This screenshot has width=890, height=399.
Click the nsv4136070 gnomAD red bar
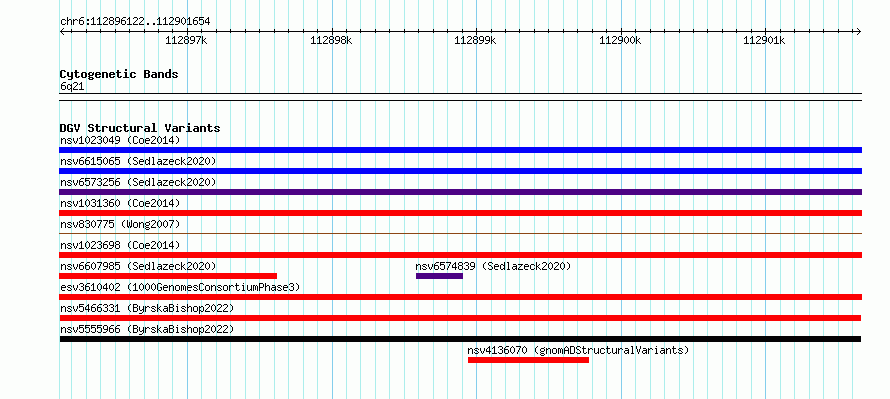[x=528, y=360]
